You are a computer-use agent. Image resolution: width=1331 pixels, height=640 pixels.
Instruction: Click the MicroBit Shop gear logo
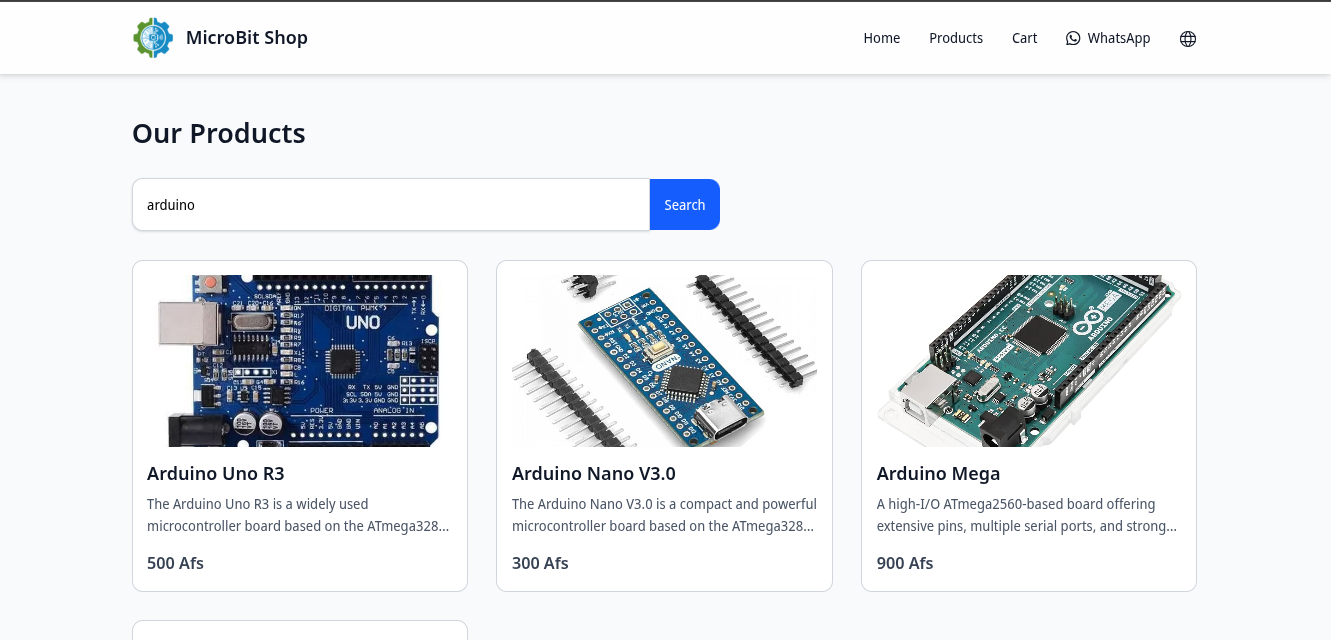[153, 38]
